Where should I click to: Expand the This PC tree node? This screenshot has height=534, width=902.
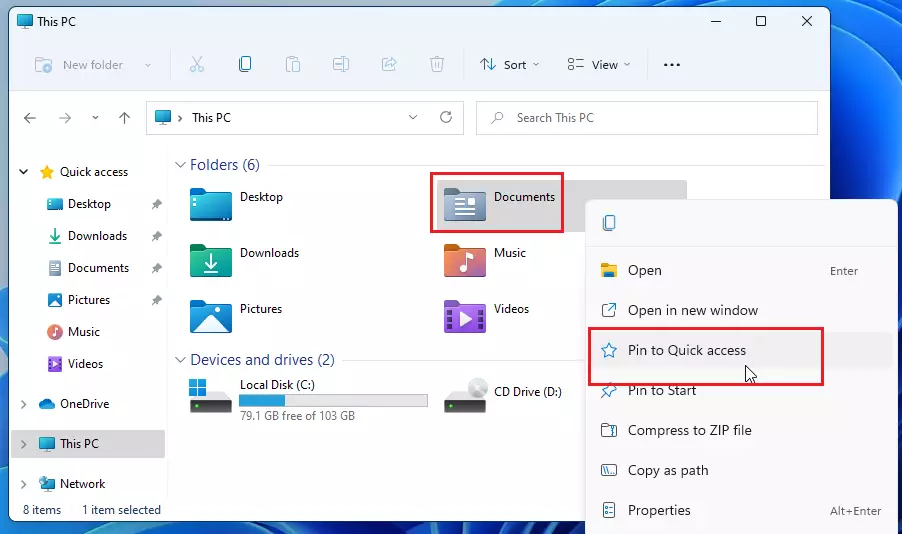click(x=24, y=444)
